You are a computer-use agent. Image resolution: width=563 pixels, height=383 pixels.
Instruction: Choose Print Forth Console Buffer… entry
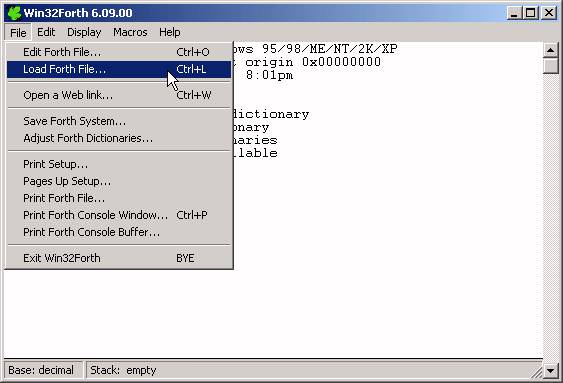119,232
